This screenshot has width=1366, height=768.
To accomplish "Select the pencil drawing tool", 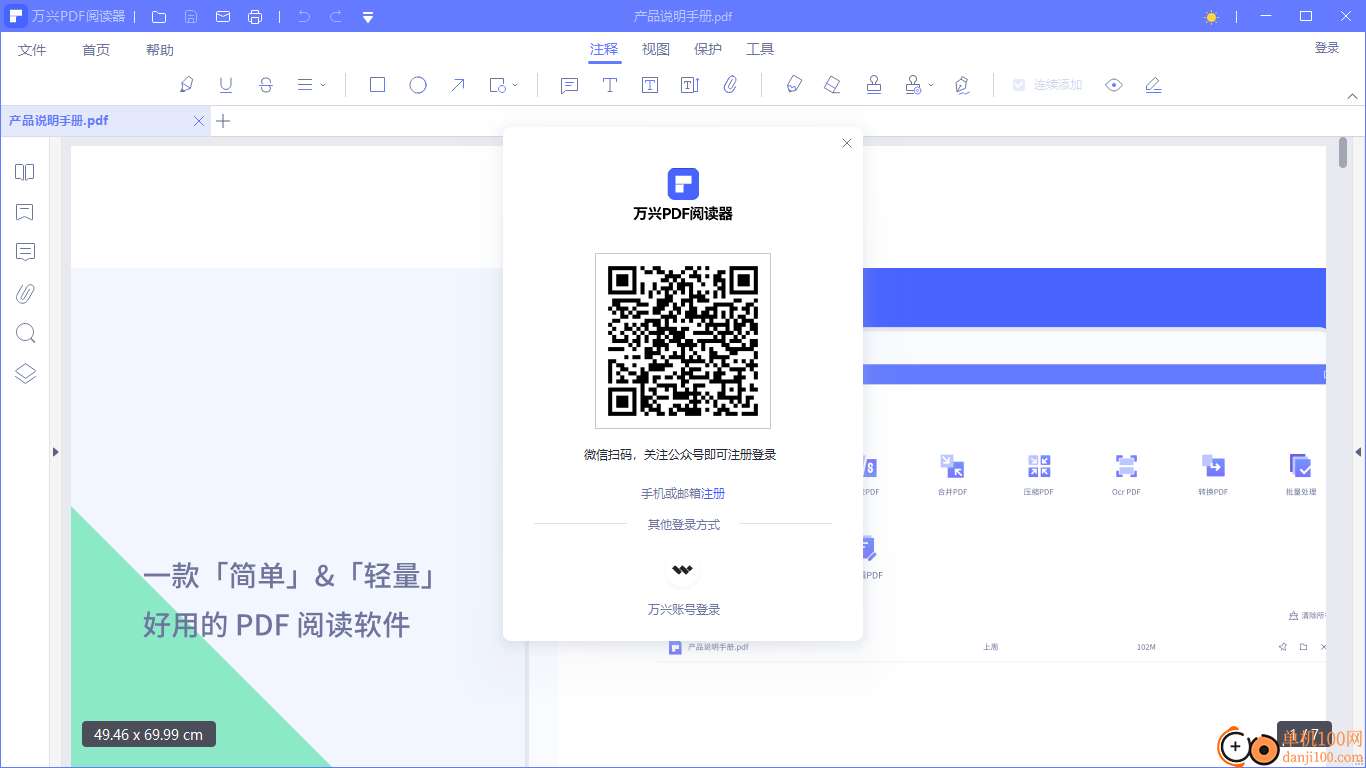I will pos(794,85).
